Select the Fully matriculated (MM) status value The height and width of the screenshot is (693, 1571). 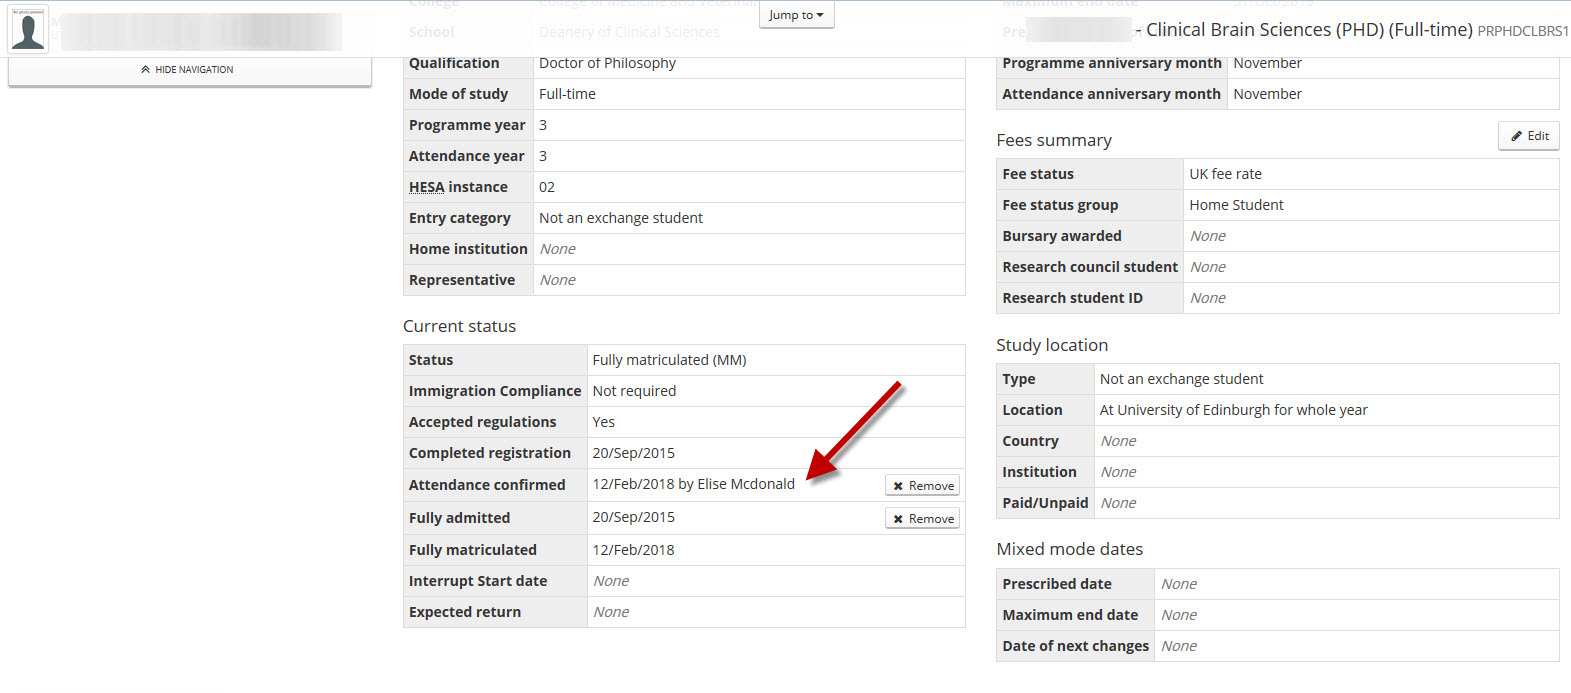[x=669, y=360]
